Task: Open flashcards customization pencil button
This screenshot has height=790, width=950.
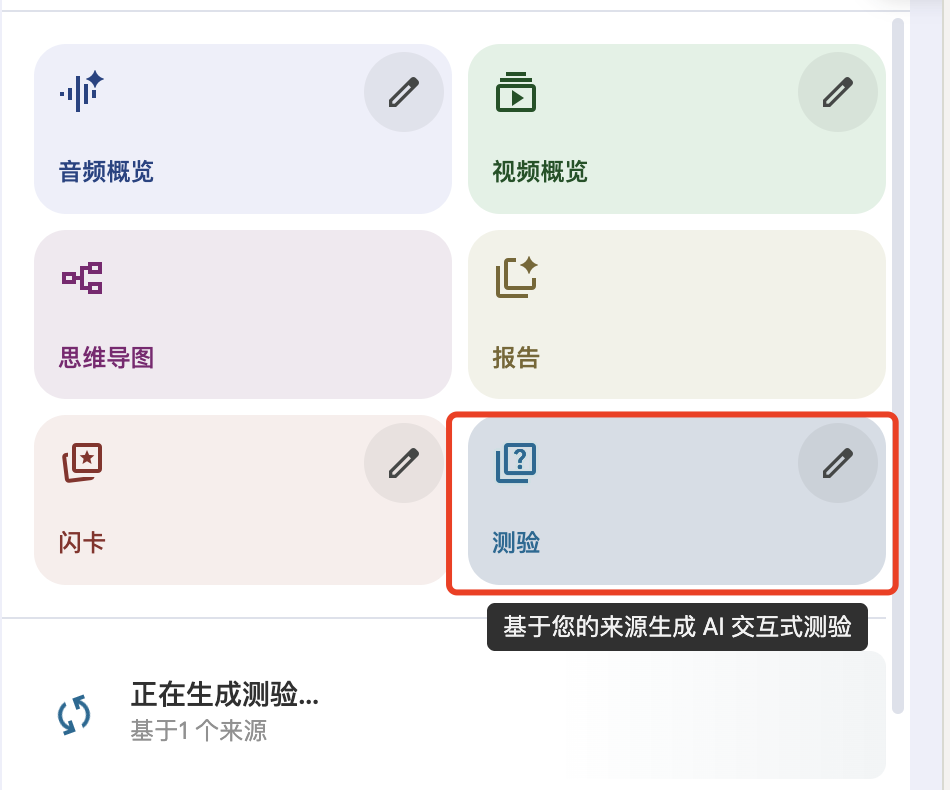Action: pos(404,463)
